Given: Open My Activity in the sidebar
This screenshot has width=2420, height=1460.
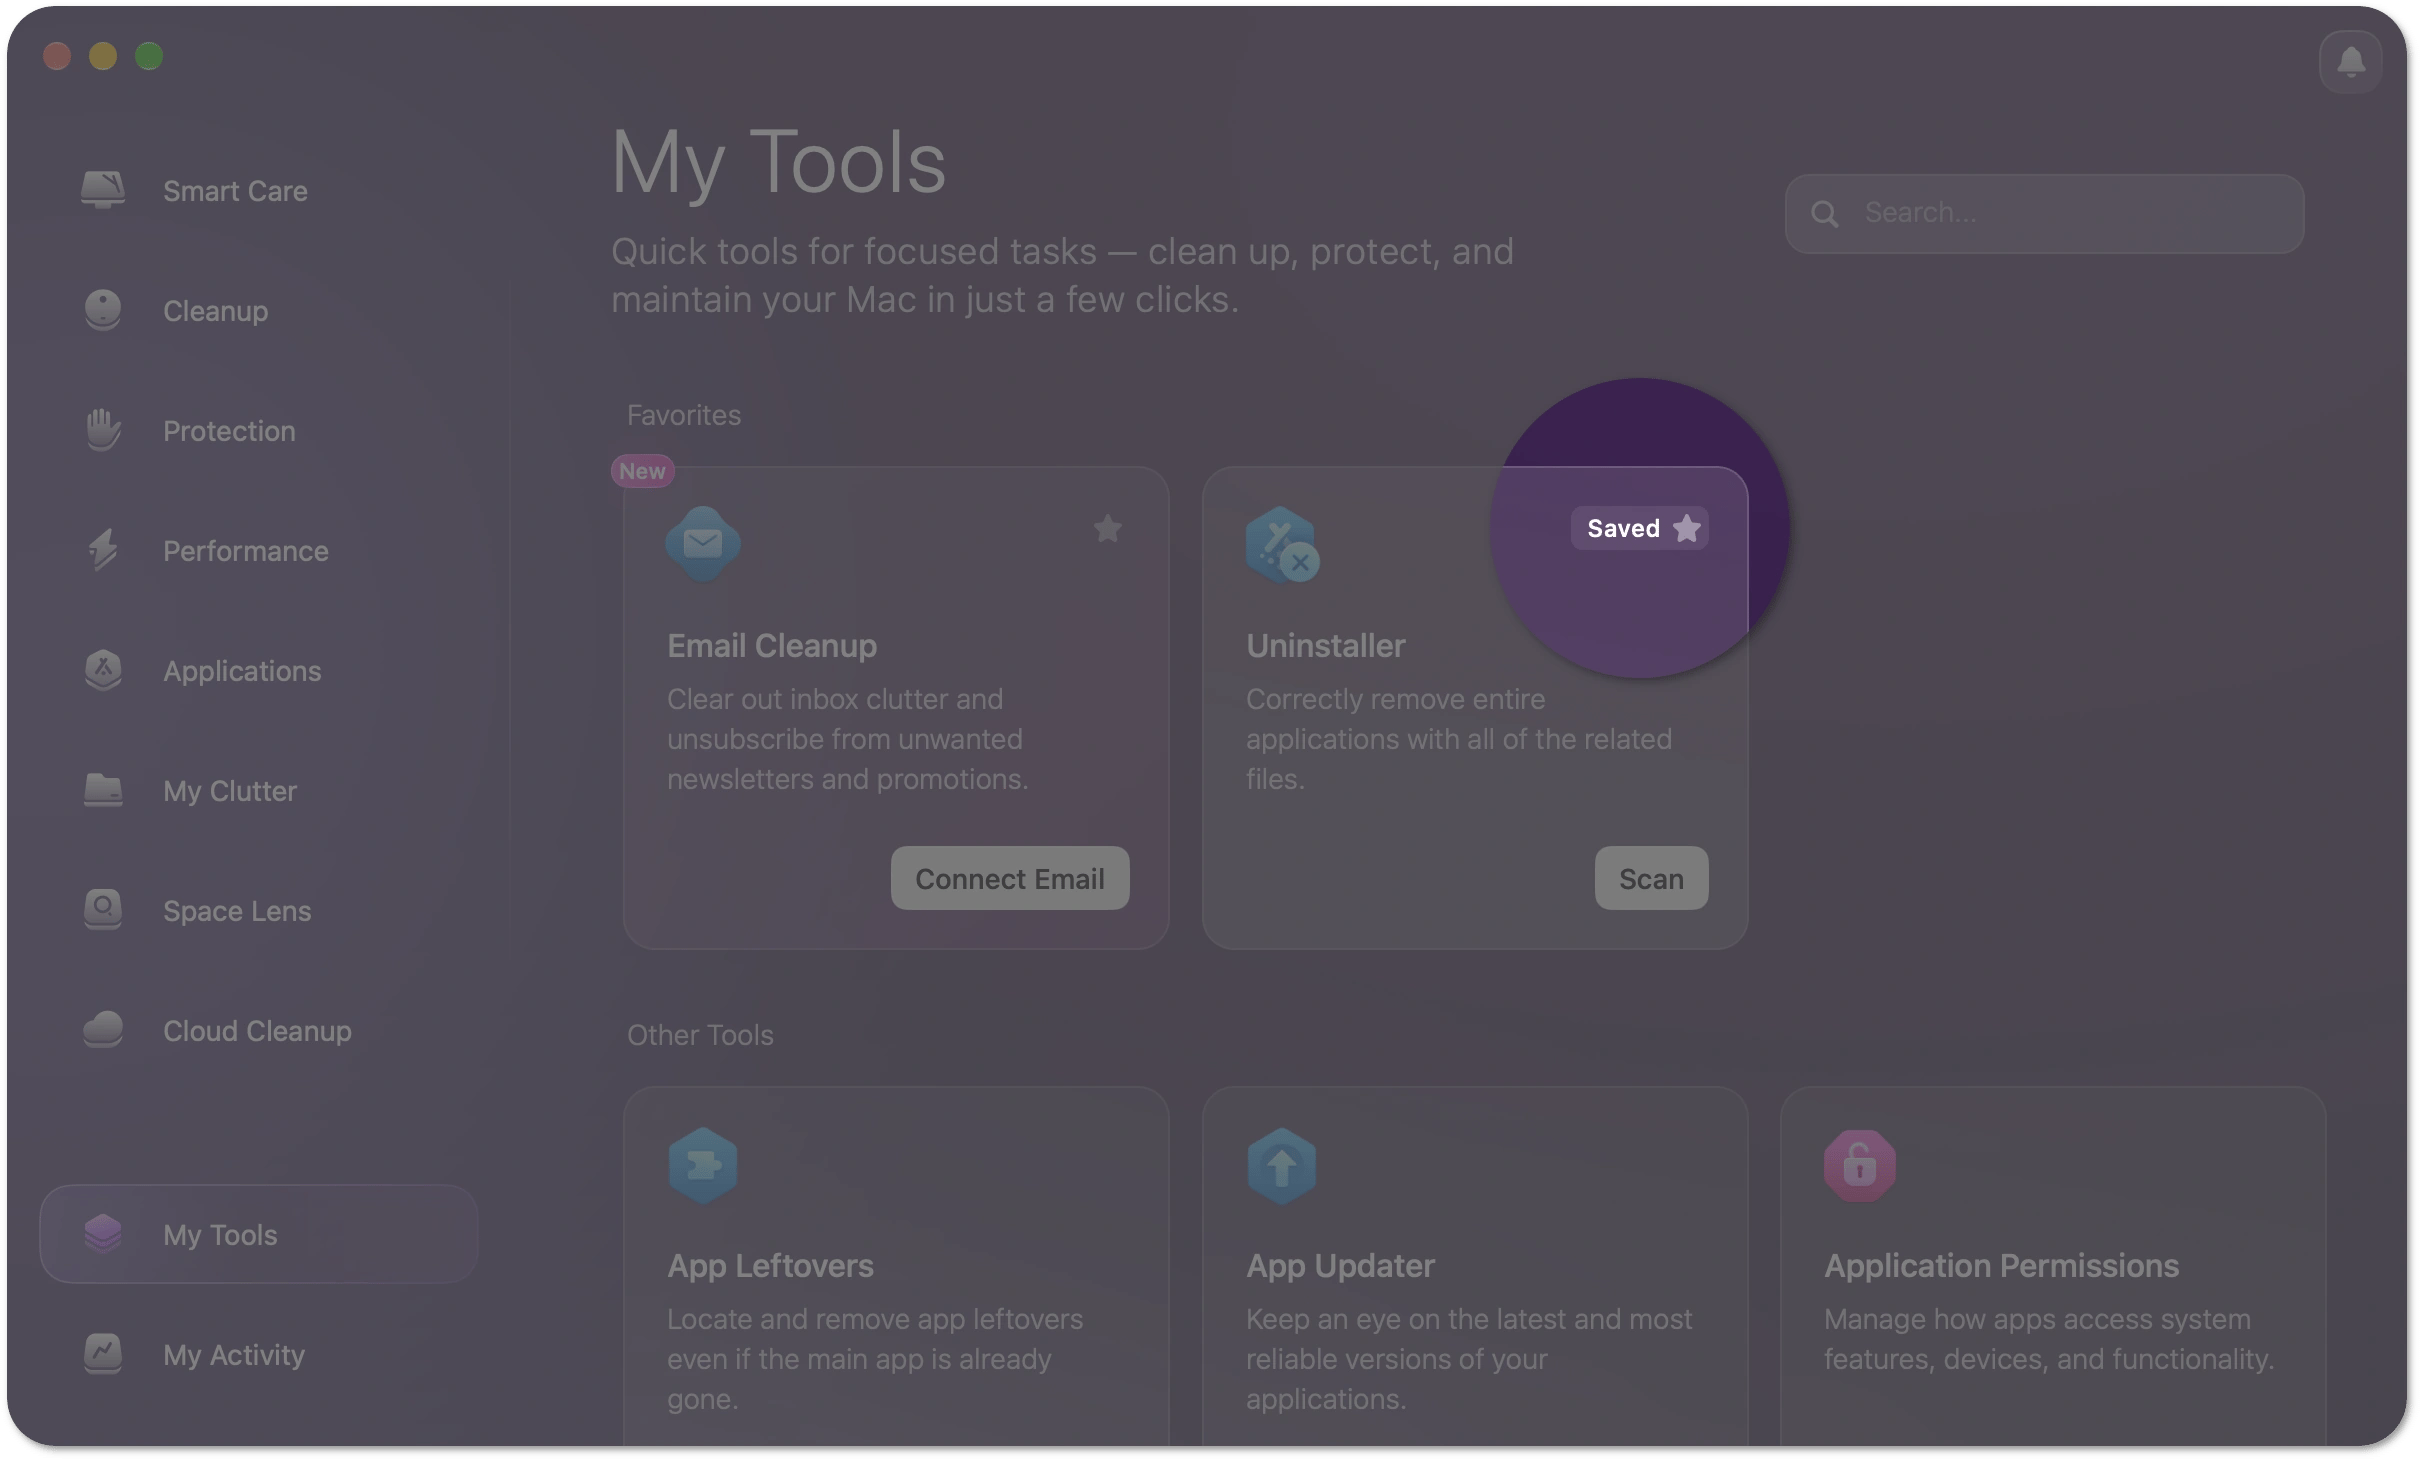Looking at the screenshot, I should click(234, 1355).
